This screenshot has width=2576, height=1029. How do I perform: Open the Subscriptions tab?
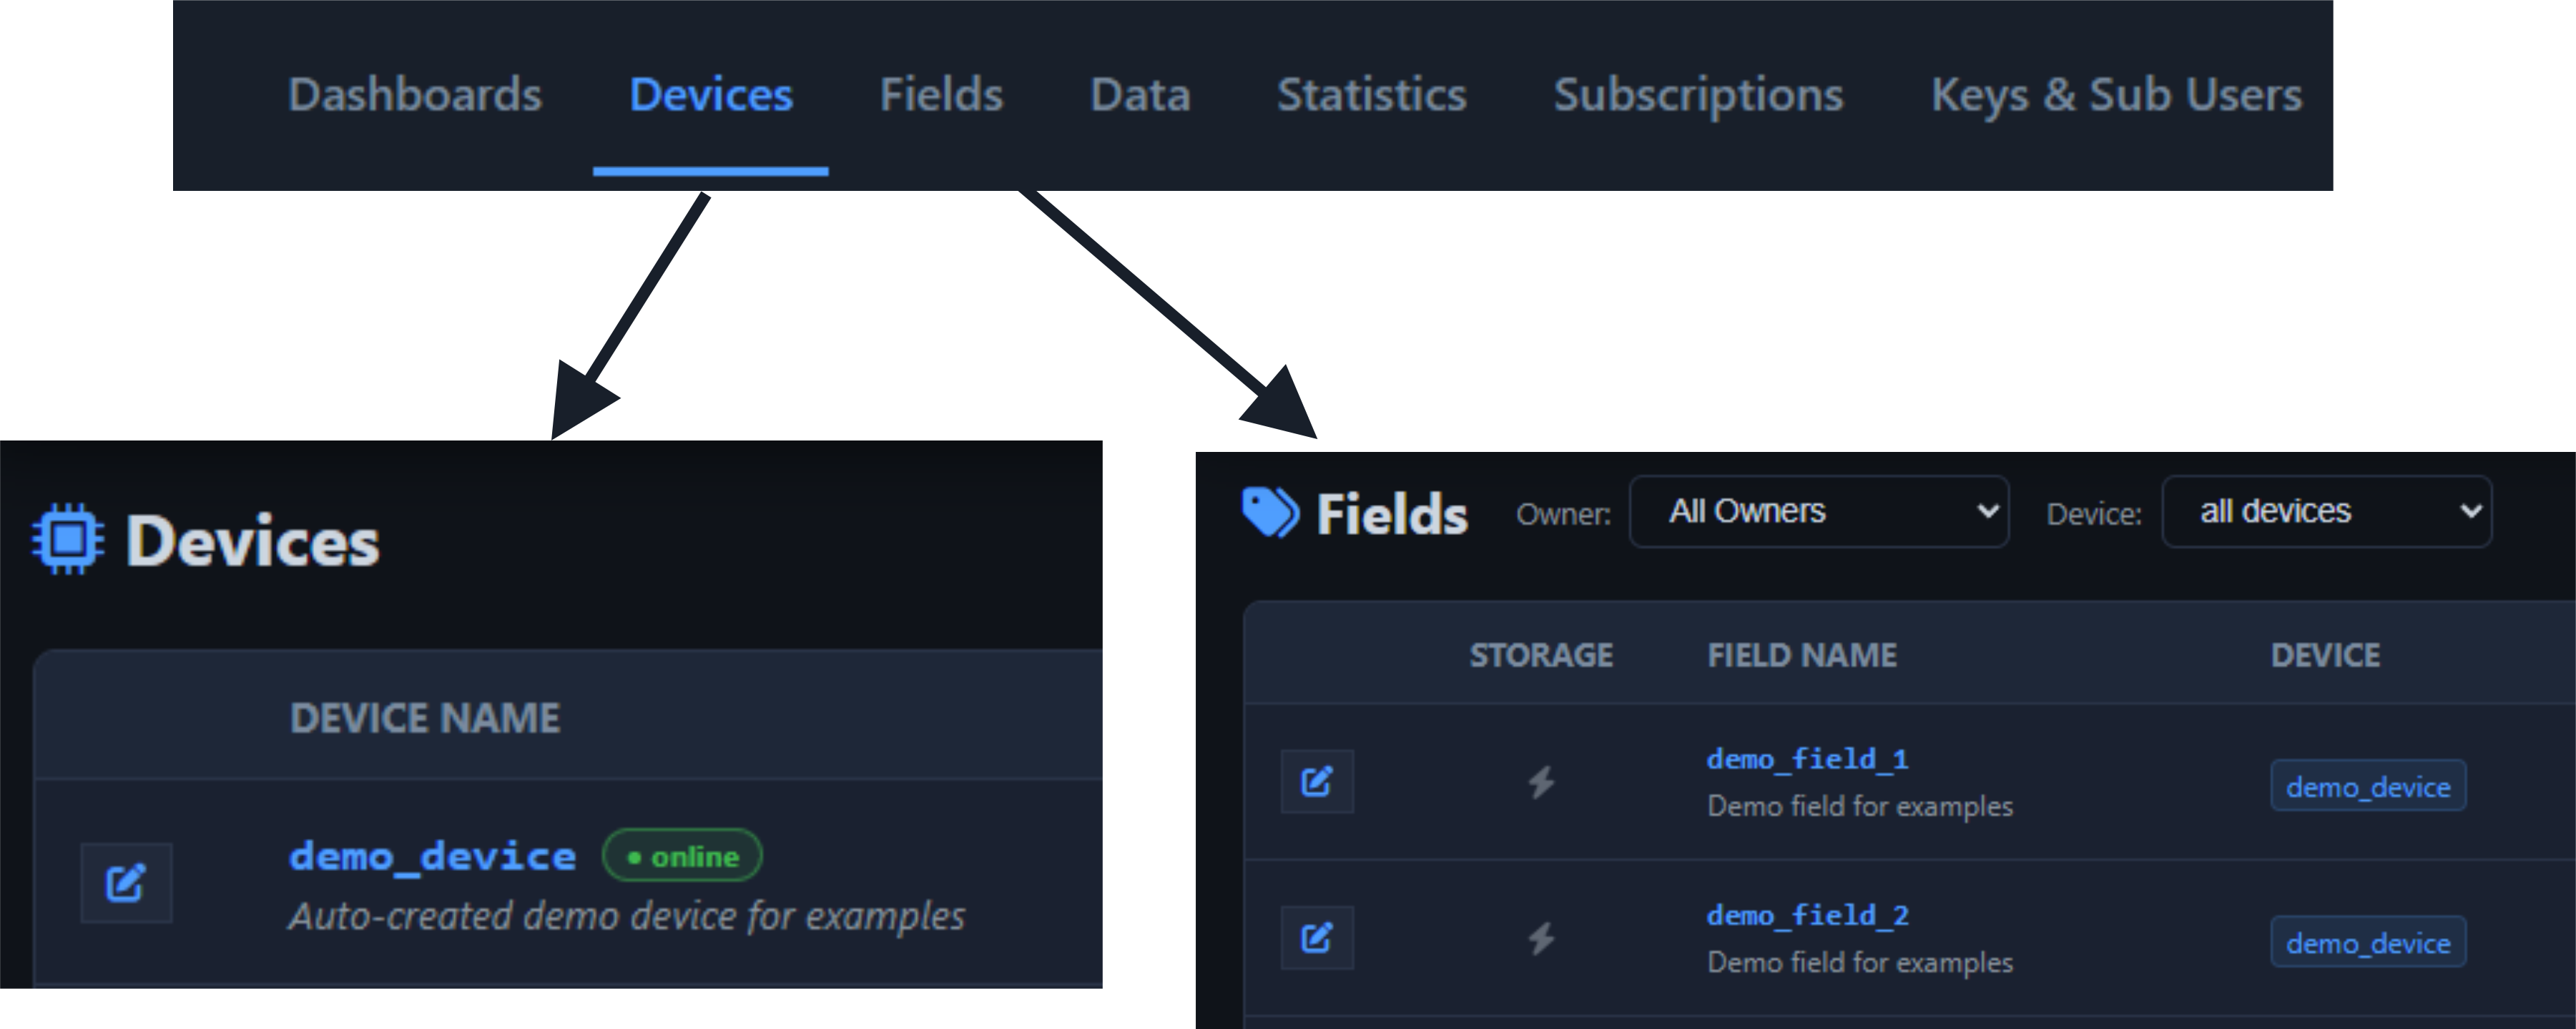[x=1698, y=97]
